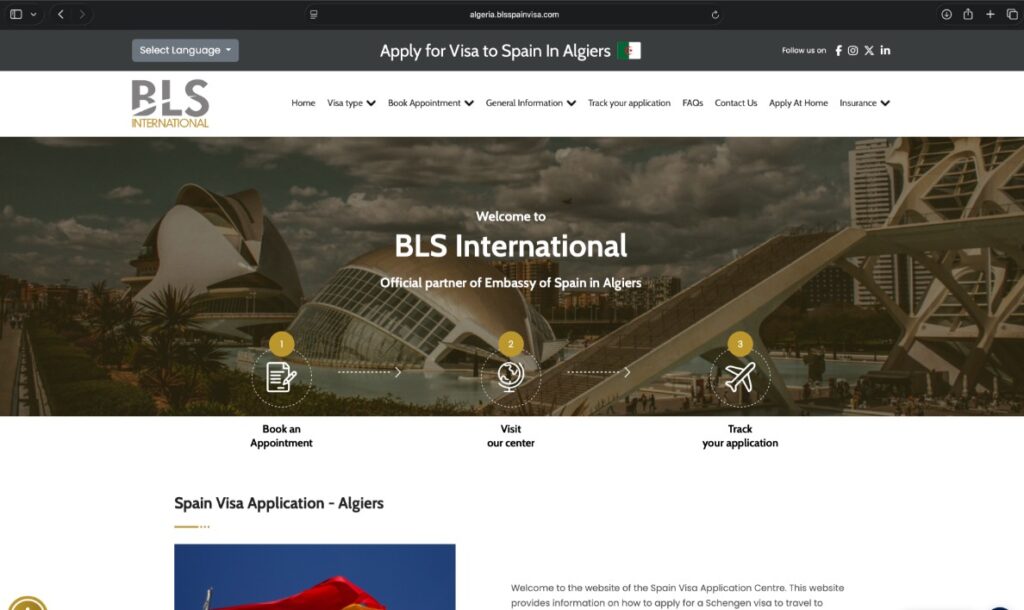
Task: Click the Visit our center globe icon
Action: click(x=511, y=377)
